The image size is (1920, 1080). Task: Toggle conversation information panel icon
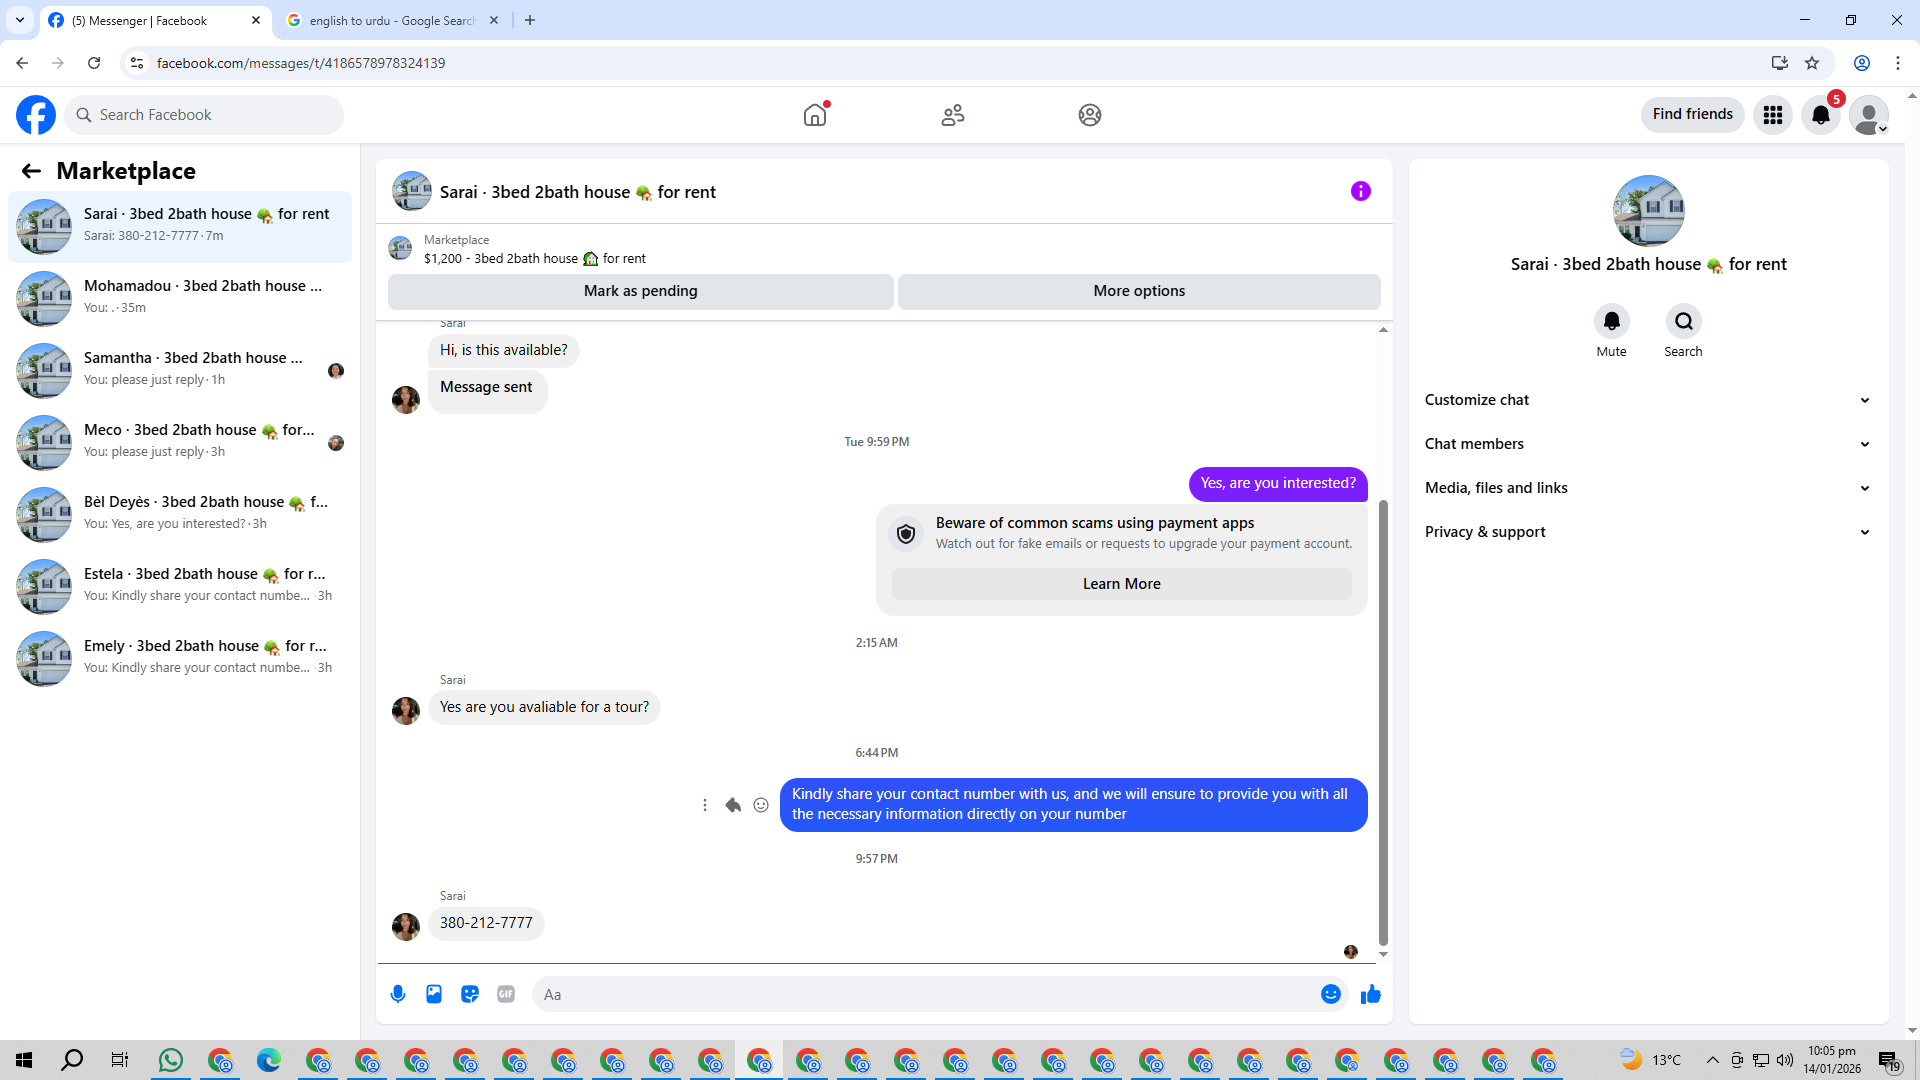pos(1360,191)
